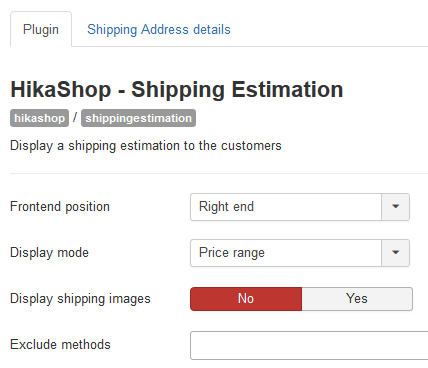Click the shippingestimation element badge
The image size is (428, 368).
138,118
